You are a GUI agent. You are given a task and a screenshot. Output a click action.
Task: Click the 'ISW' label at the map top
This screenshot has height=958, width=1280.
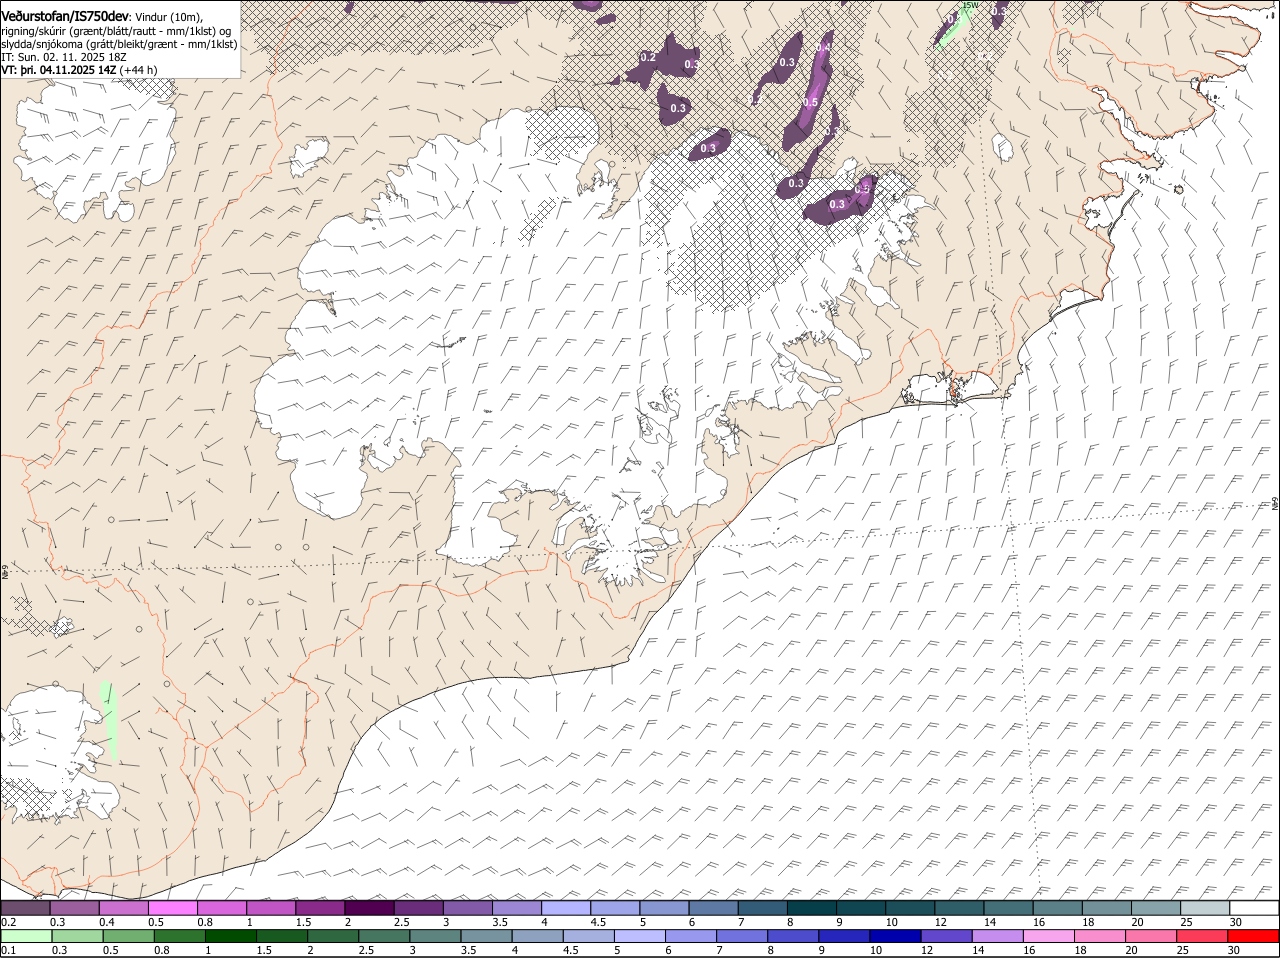click(x=968, y=5)
